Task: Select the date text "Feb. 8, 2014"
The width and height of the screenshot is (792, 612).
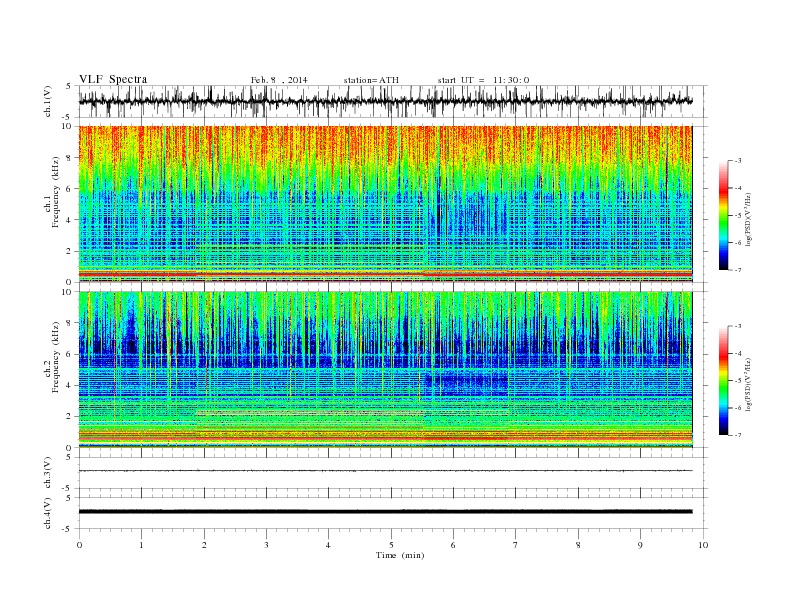Action: pos(279,80)
